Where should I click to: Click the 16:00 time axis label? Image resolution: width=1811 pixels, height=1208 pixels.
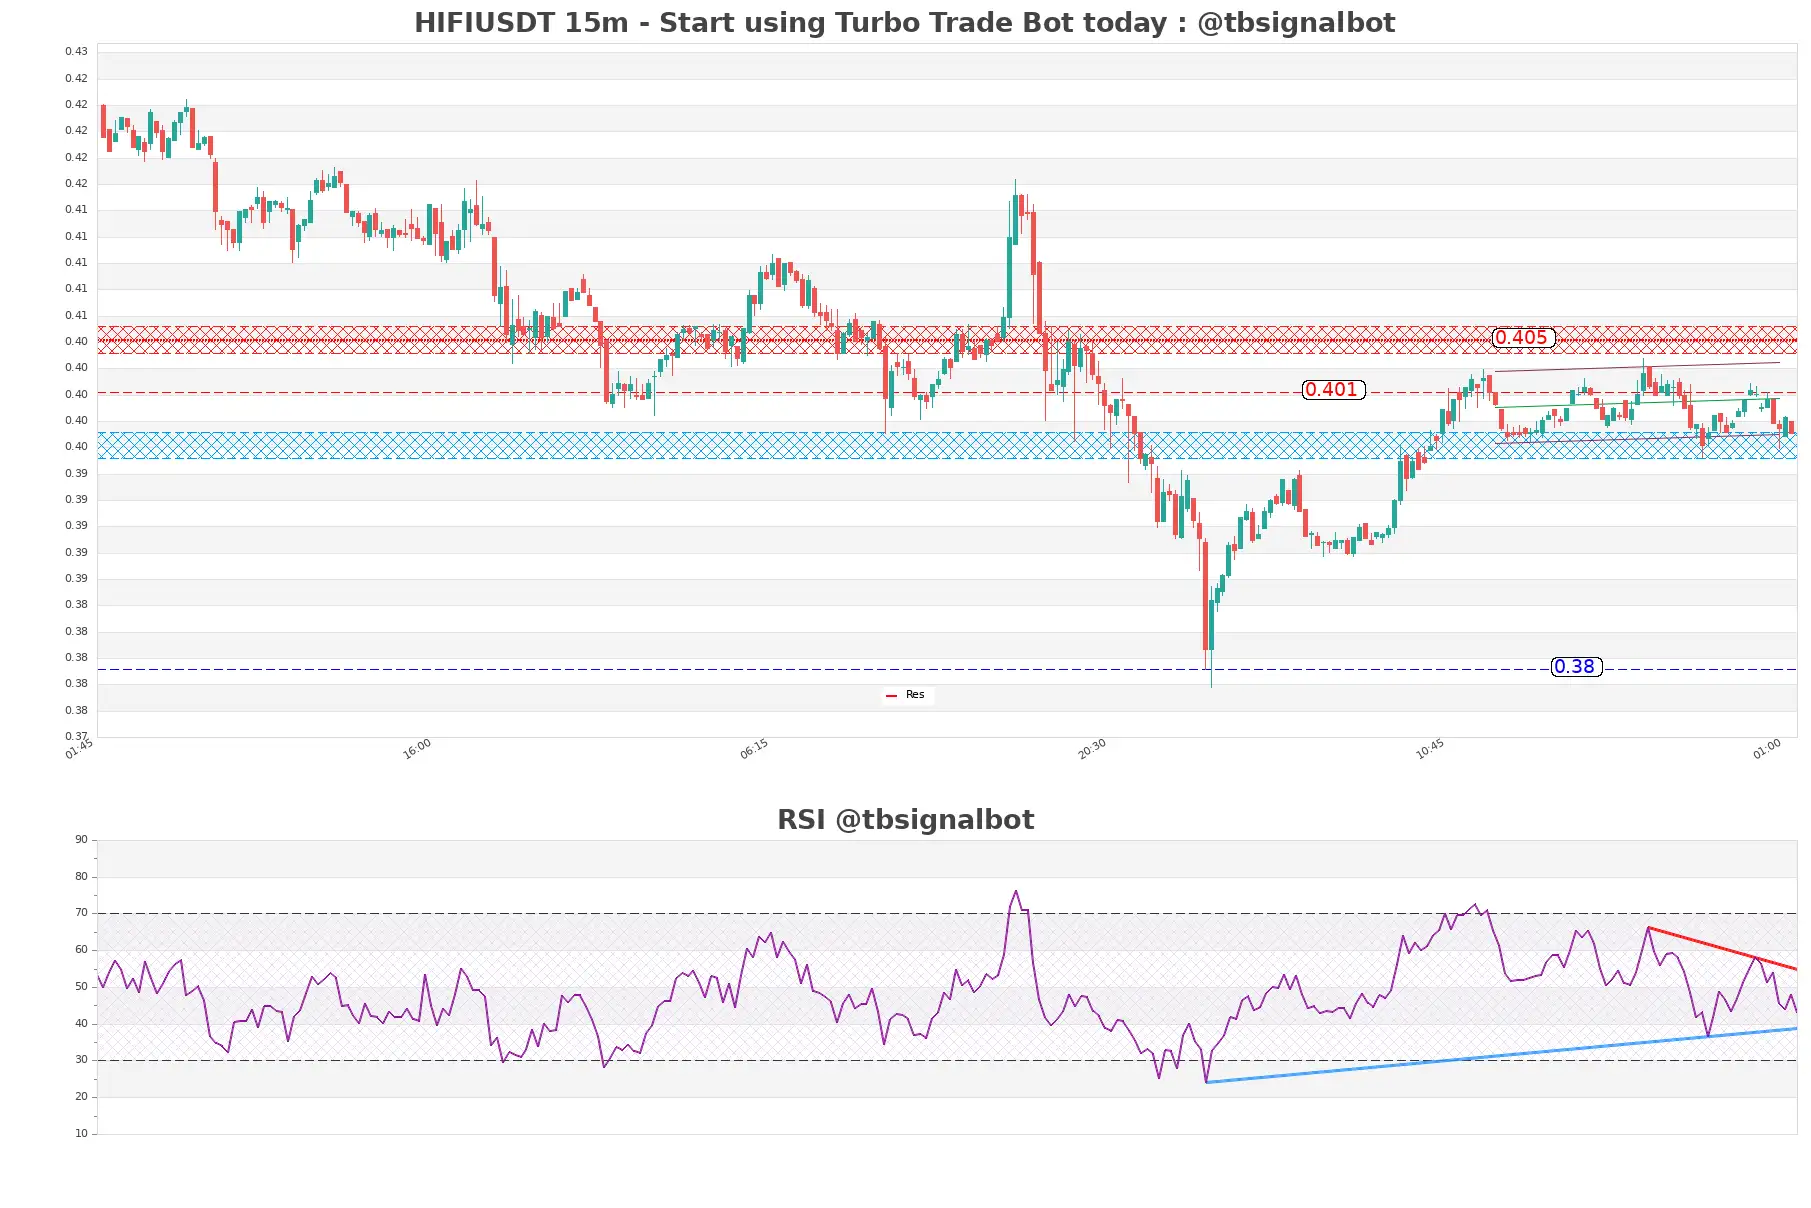tap(417, 749)
